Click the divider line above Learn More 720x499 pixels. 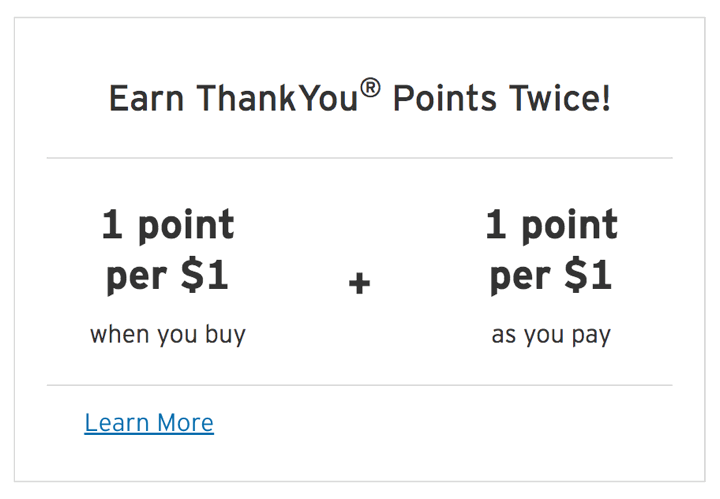click(360, 385)
